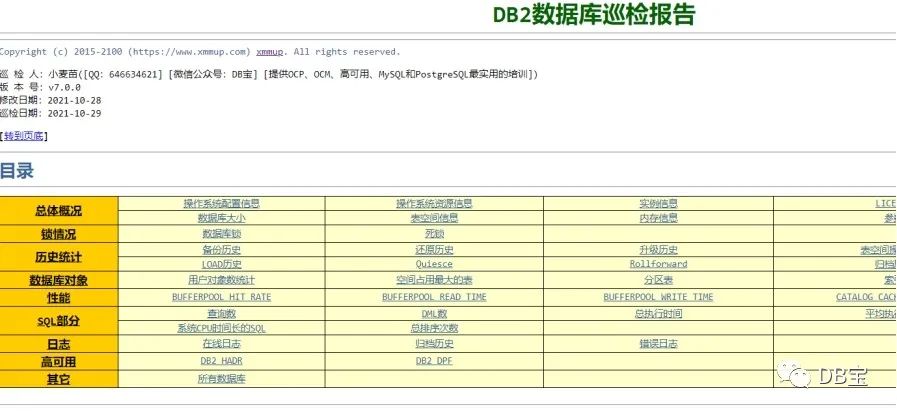Open the CATALOG CACH link
Screen dimensions: 897x414
tap(866, 297)
